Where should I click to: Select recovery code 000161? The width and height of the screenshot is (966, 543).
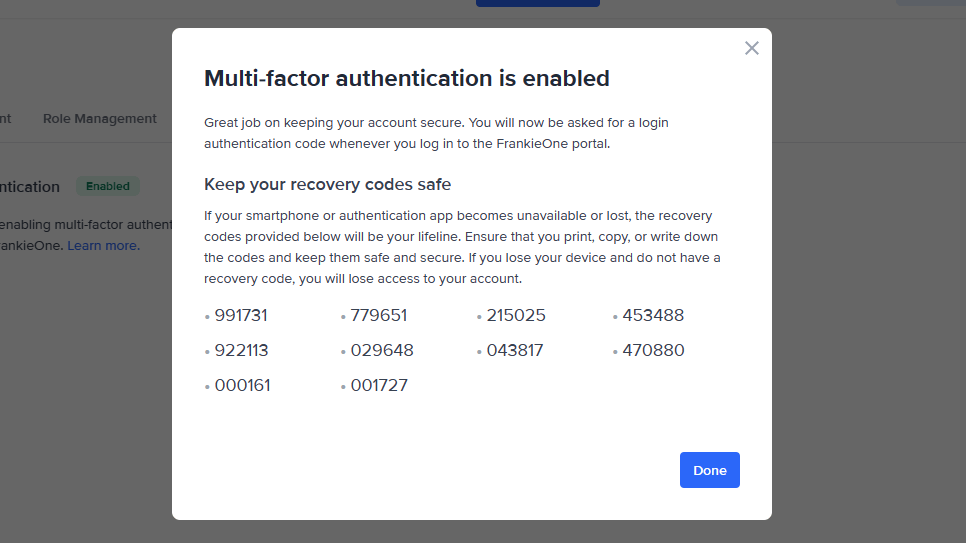242,385
